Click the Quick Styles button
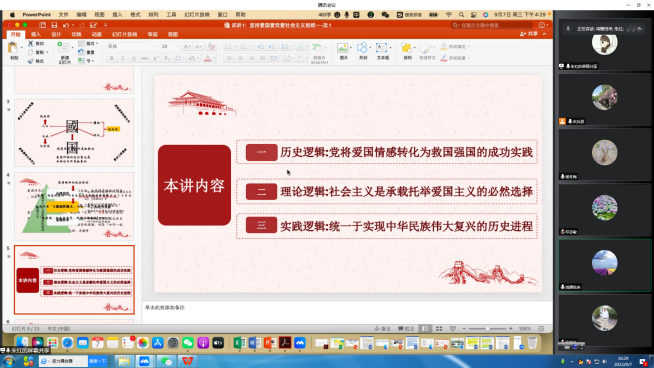 pos(427,51)
